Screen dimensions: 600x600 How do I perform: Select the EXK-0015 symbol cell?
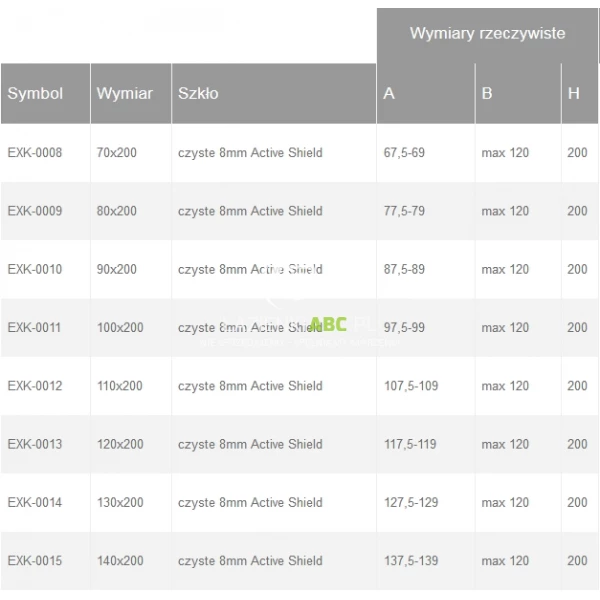pos(35,561)
